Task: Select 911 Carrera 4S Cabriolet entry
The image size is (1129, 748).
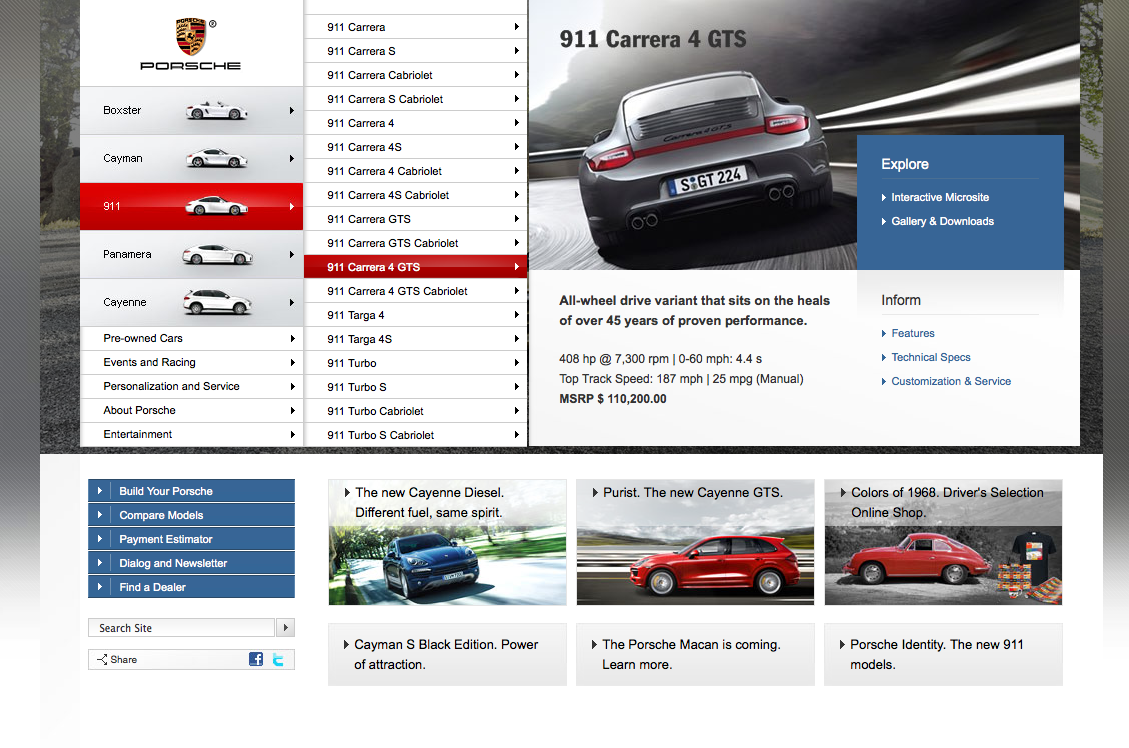Action: [415, 195]
